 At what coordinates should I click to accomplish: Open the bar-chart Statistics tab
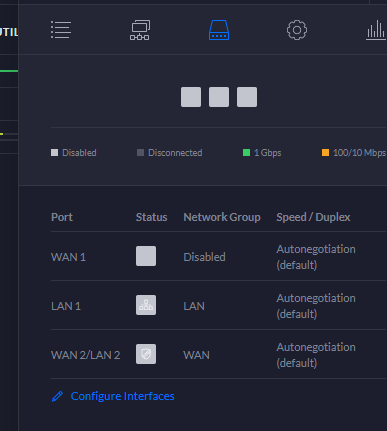click(x=376, y=30)
